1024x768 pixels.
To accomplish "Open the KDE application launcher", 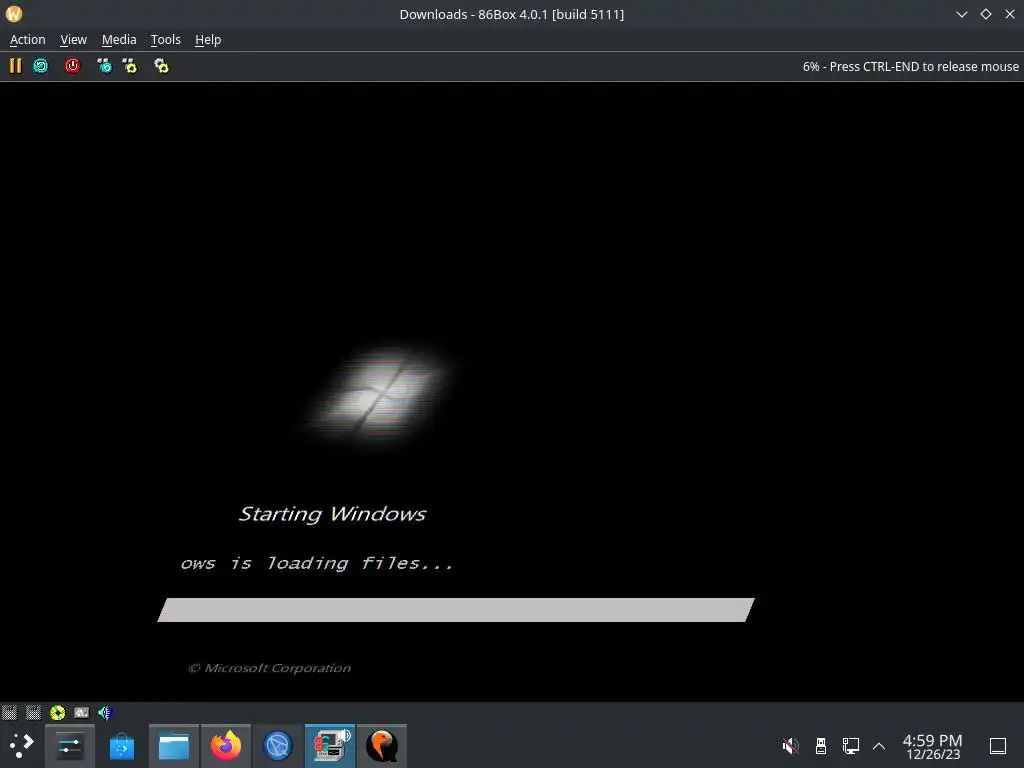I will [21, 746].
